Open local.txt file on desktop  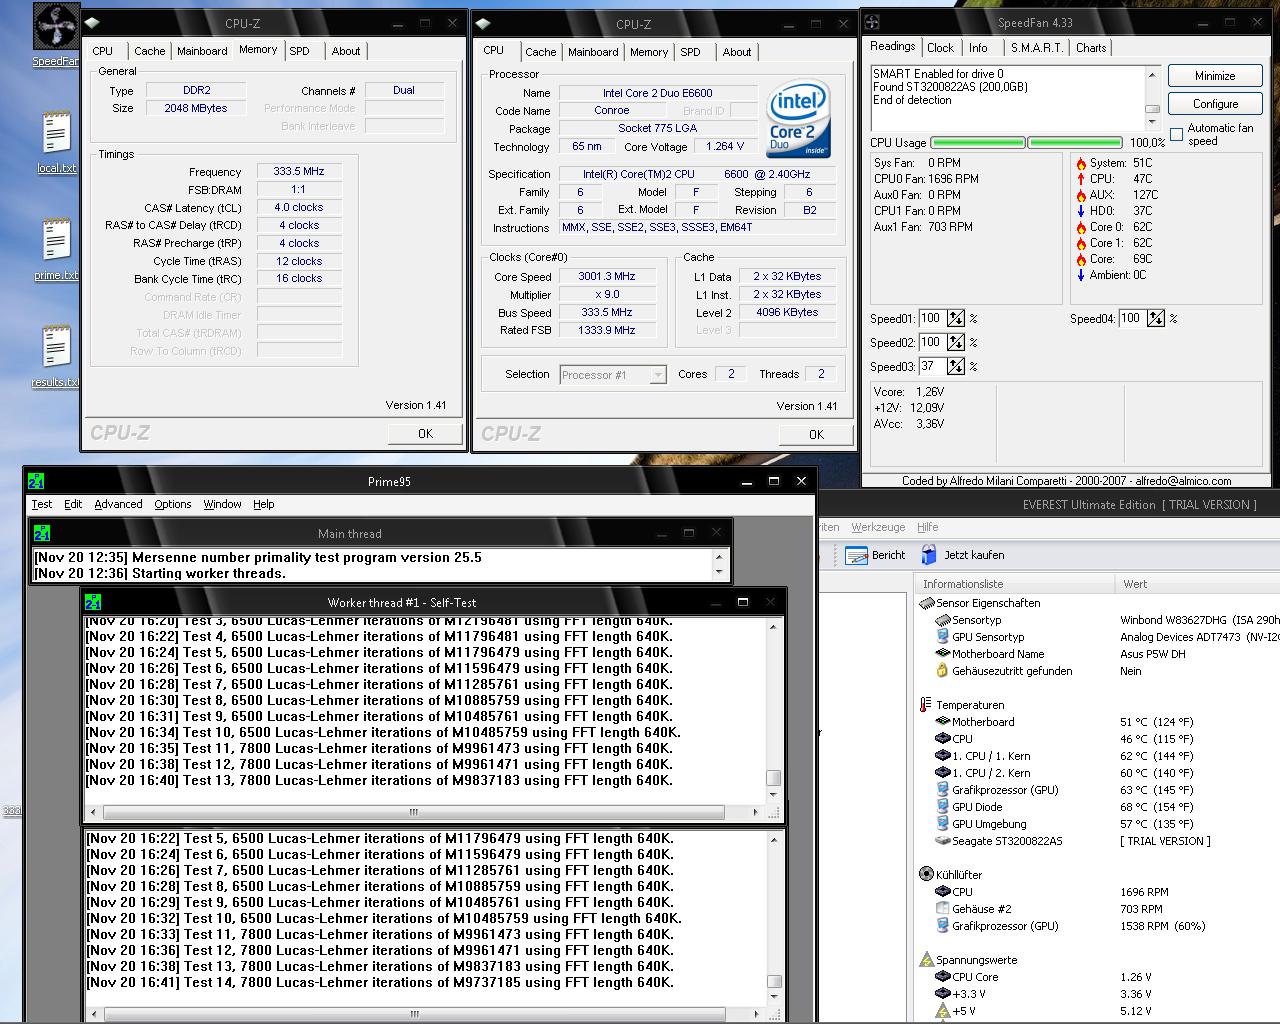(56, 134)
